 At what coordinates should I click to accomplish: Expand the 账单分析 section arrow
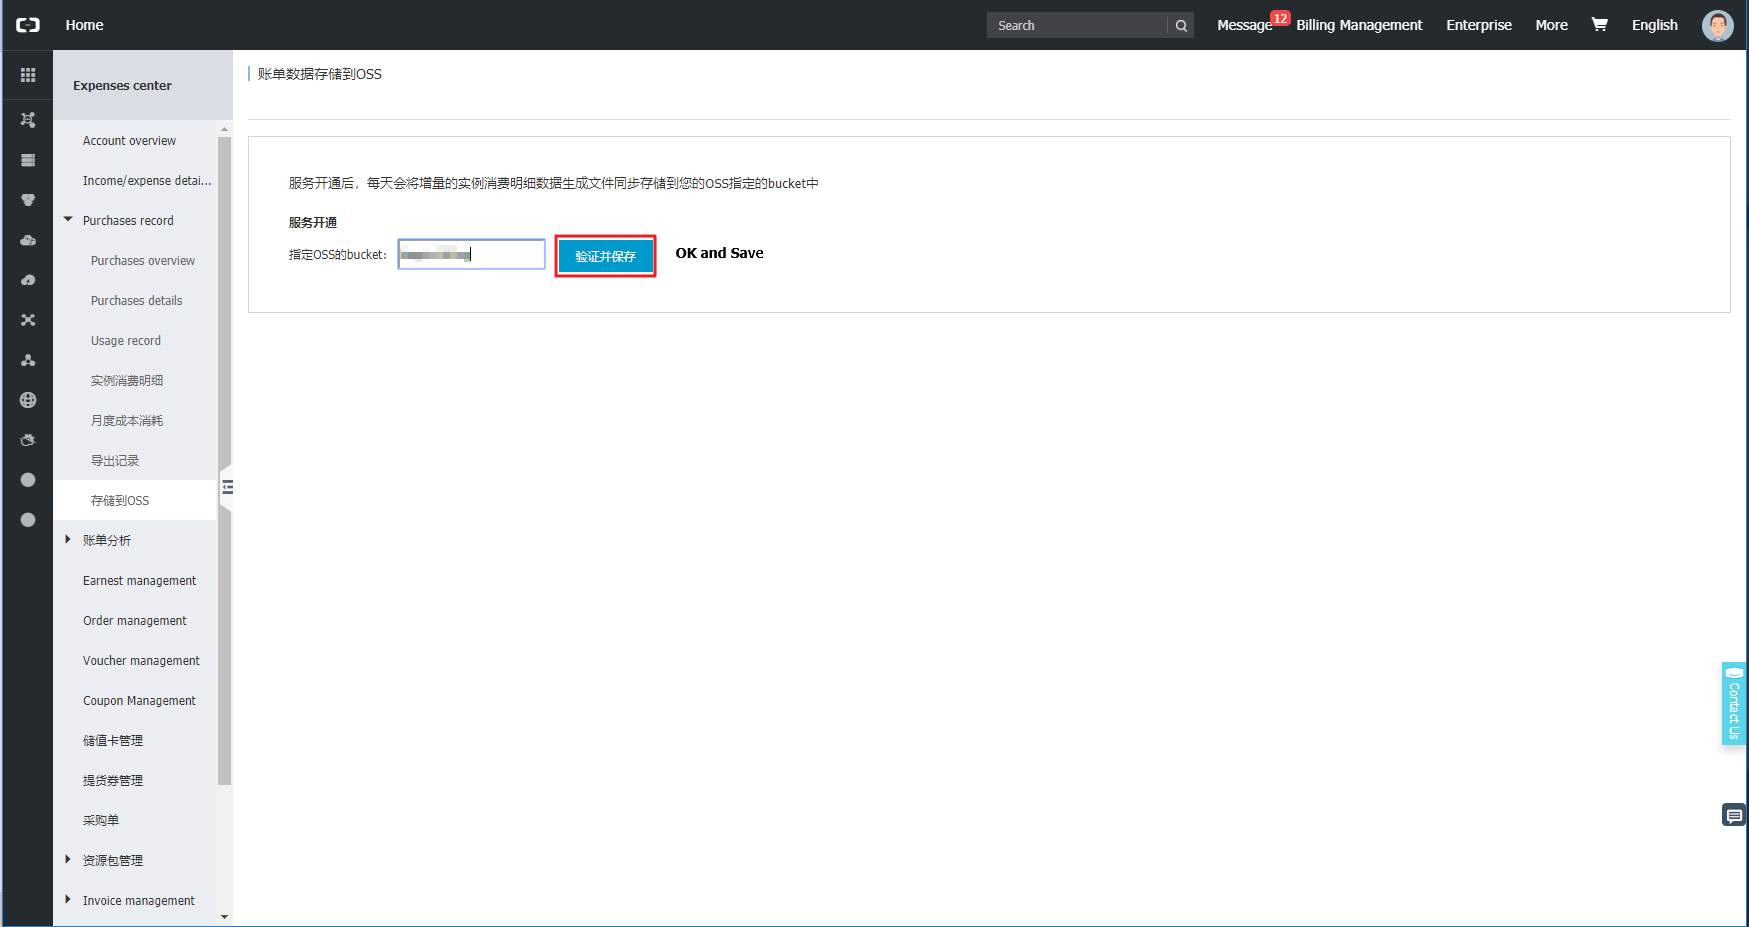pos(68,540)
